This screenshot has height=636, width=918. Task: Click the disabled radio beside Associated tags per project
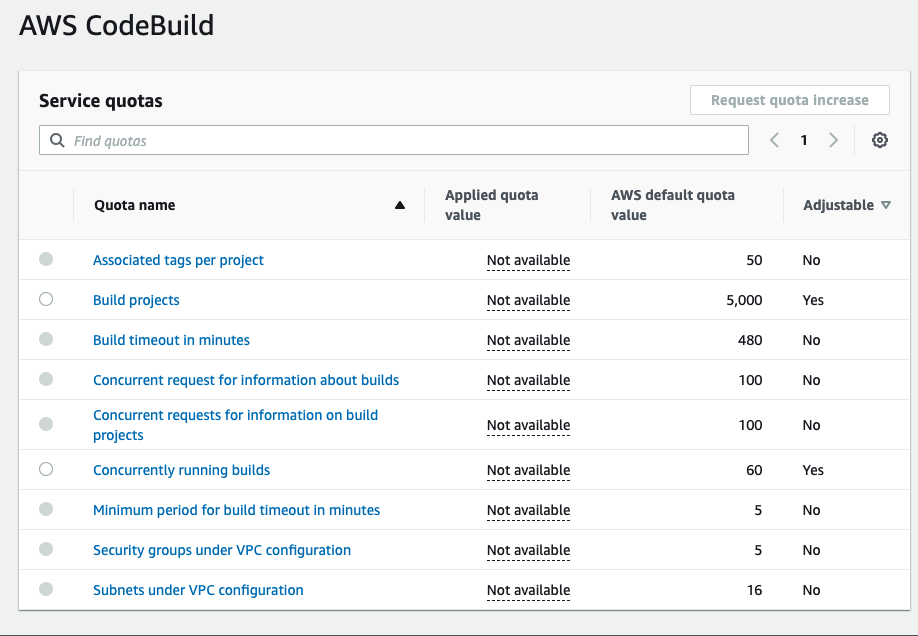pyautogui.click(x=46, y=259)
